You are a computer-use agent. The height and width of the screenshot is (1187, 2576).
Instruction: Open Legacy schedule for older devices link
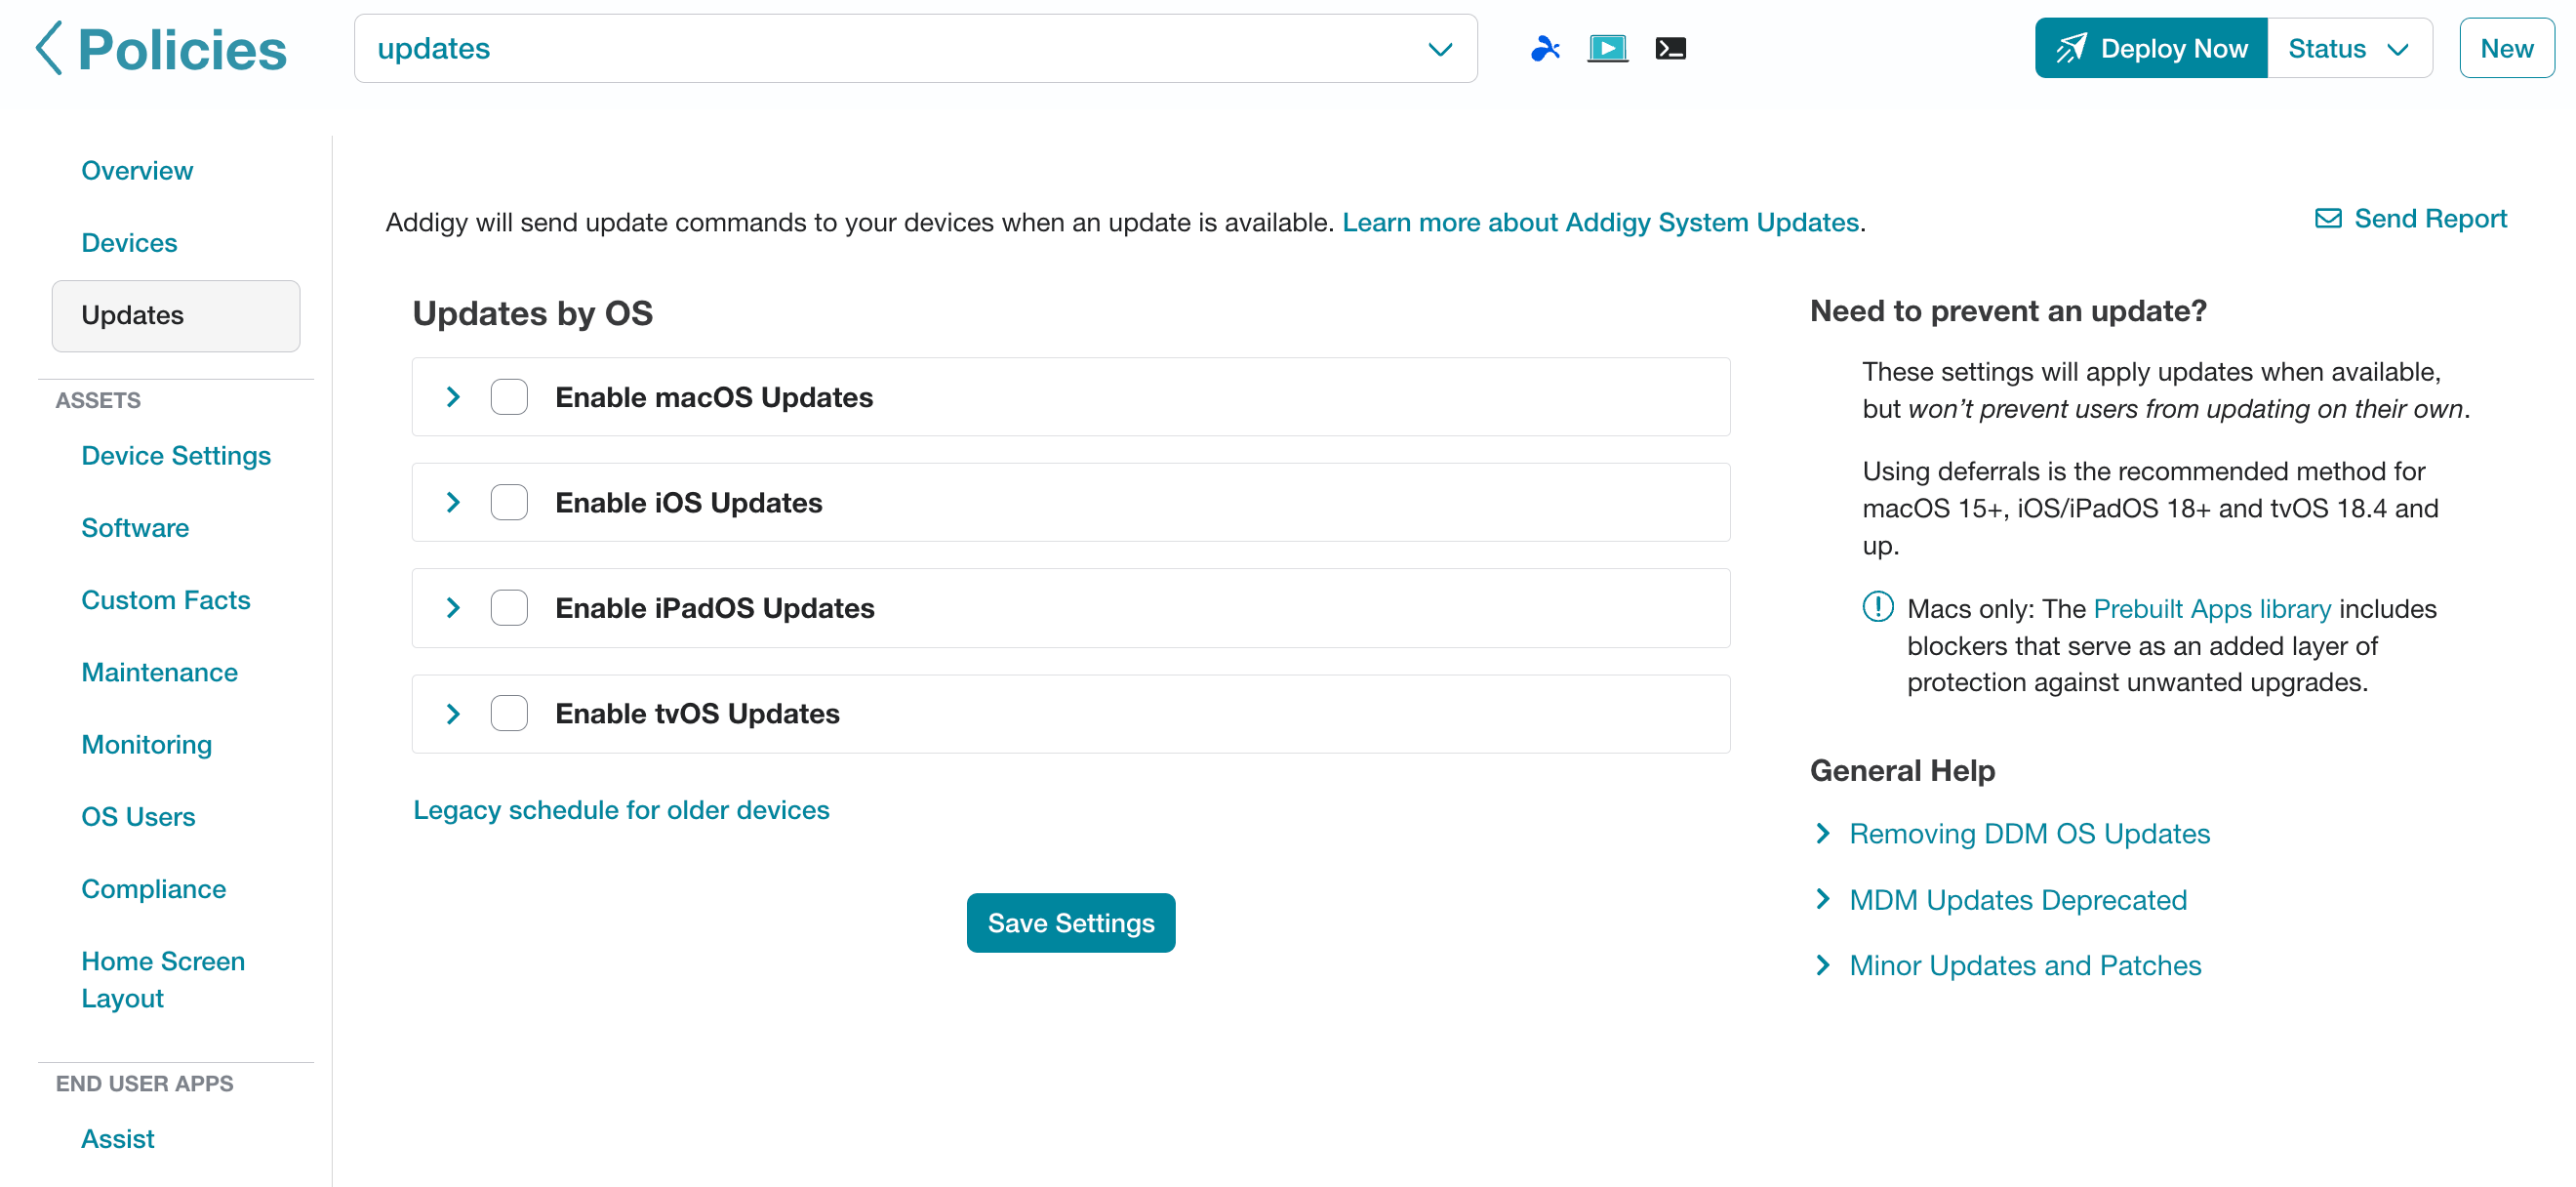pos(621,809)
